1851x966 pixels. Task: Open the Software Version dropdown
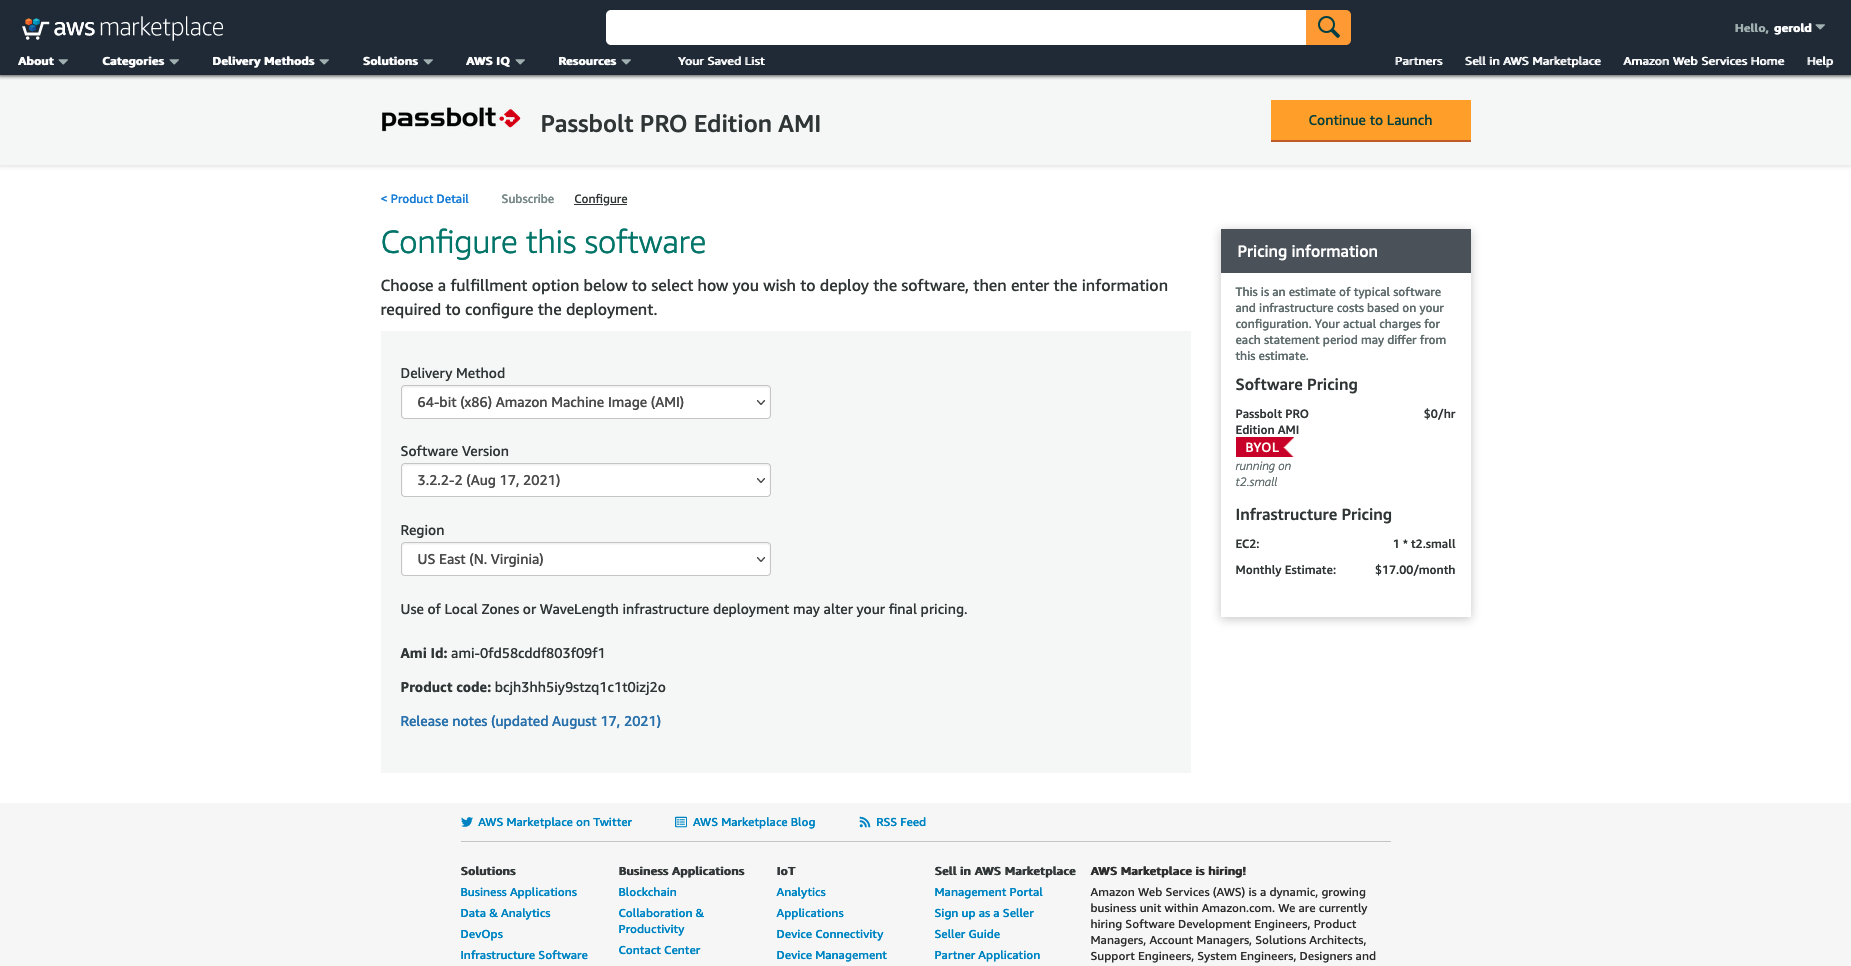tap(586, 480)
